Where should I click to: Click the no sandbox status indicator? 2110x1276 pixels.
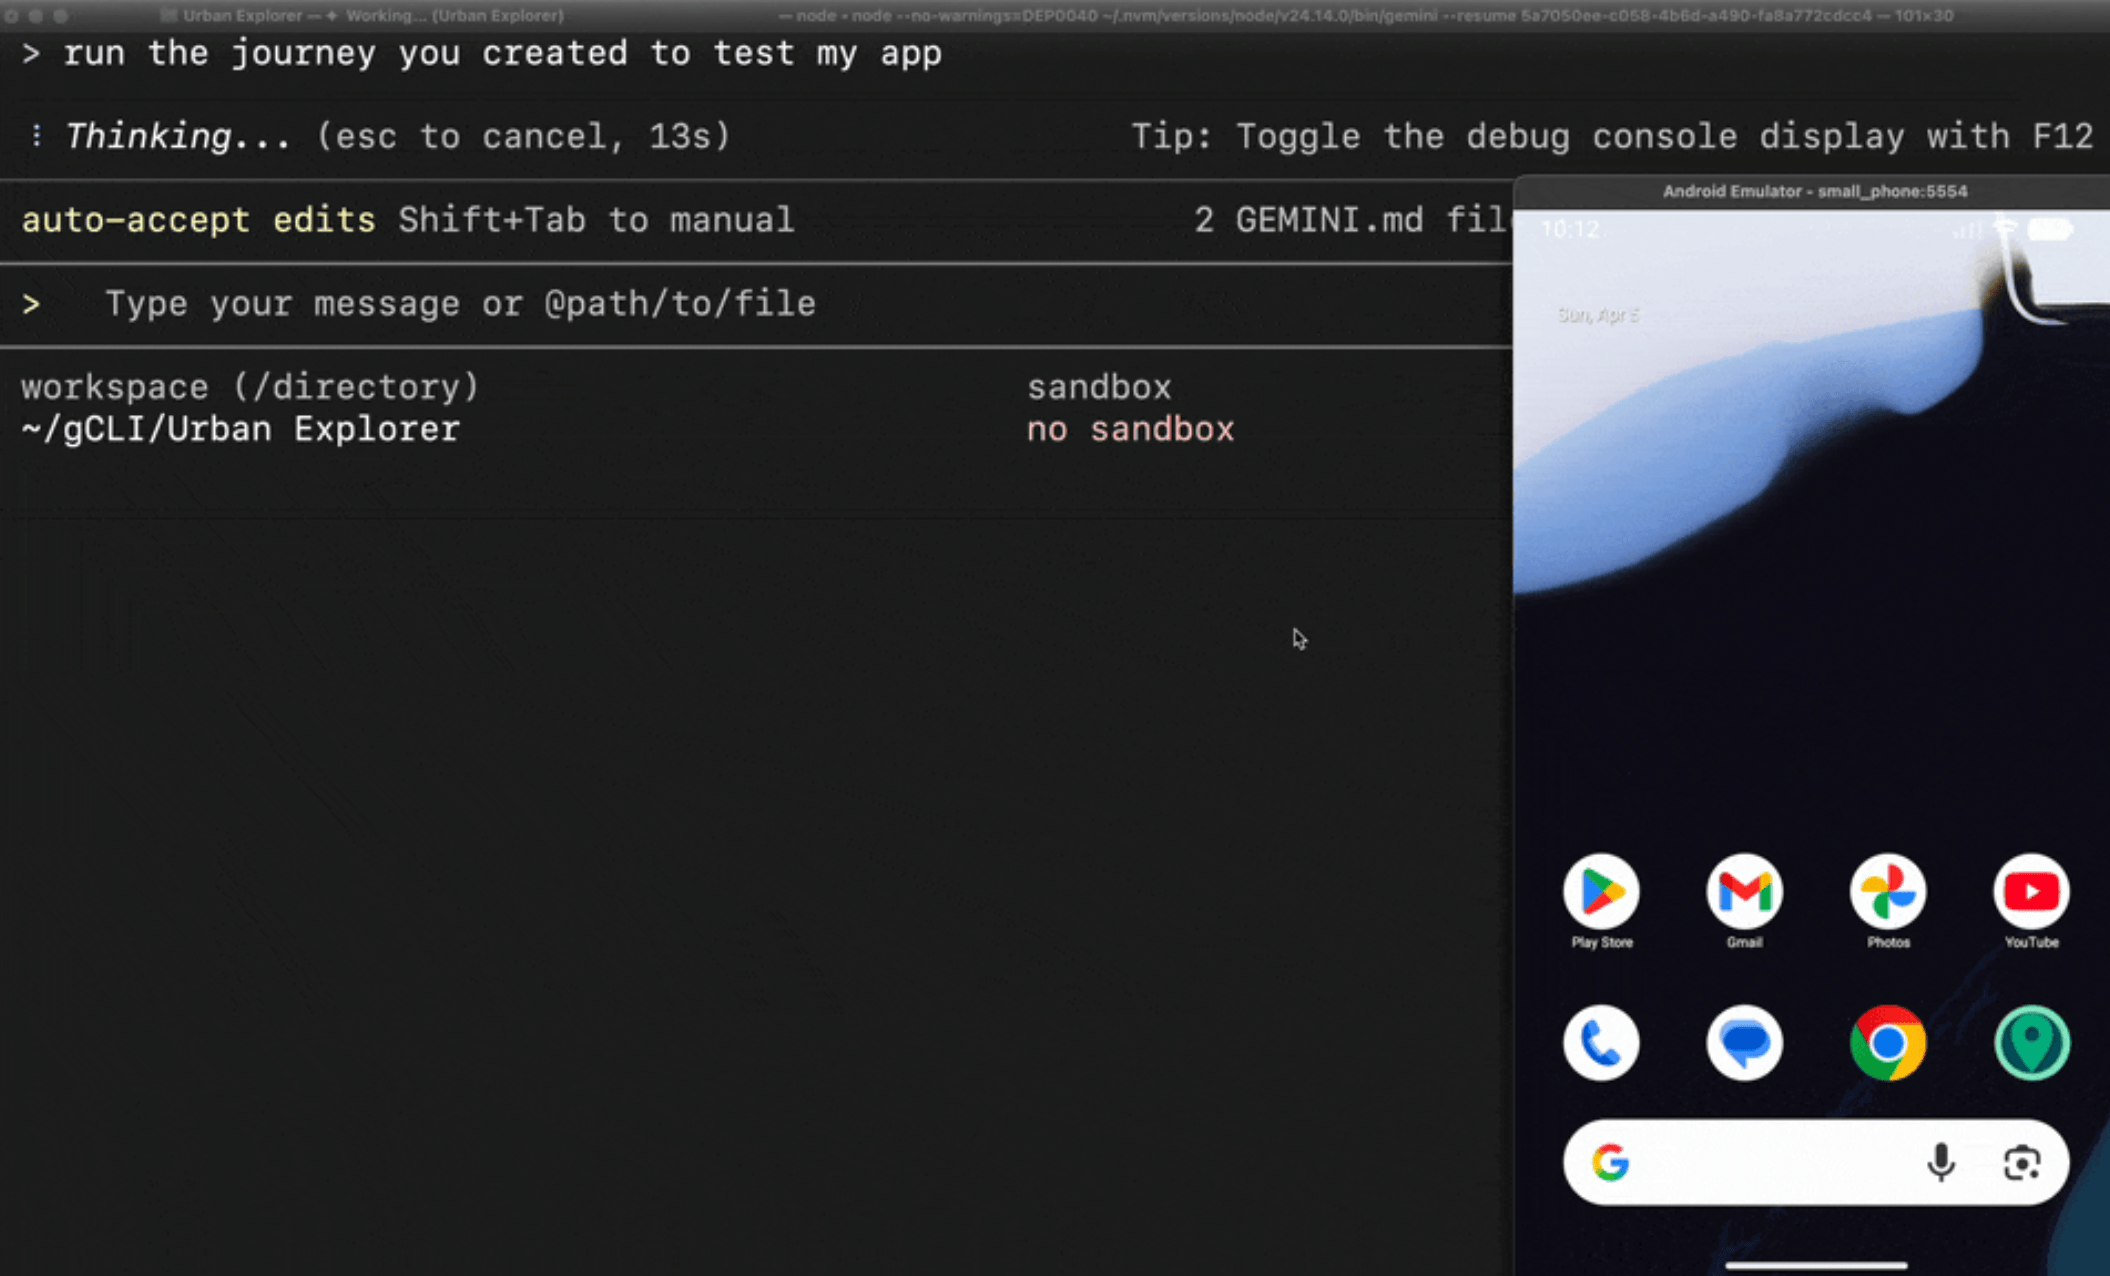tap(1130, 428)
